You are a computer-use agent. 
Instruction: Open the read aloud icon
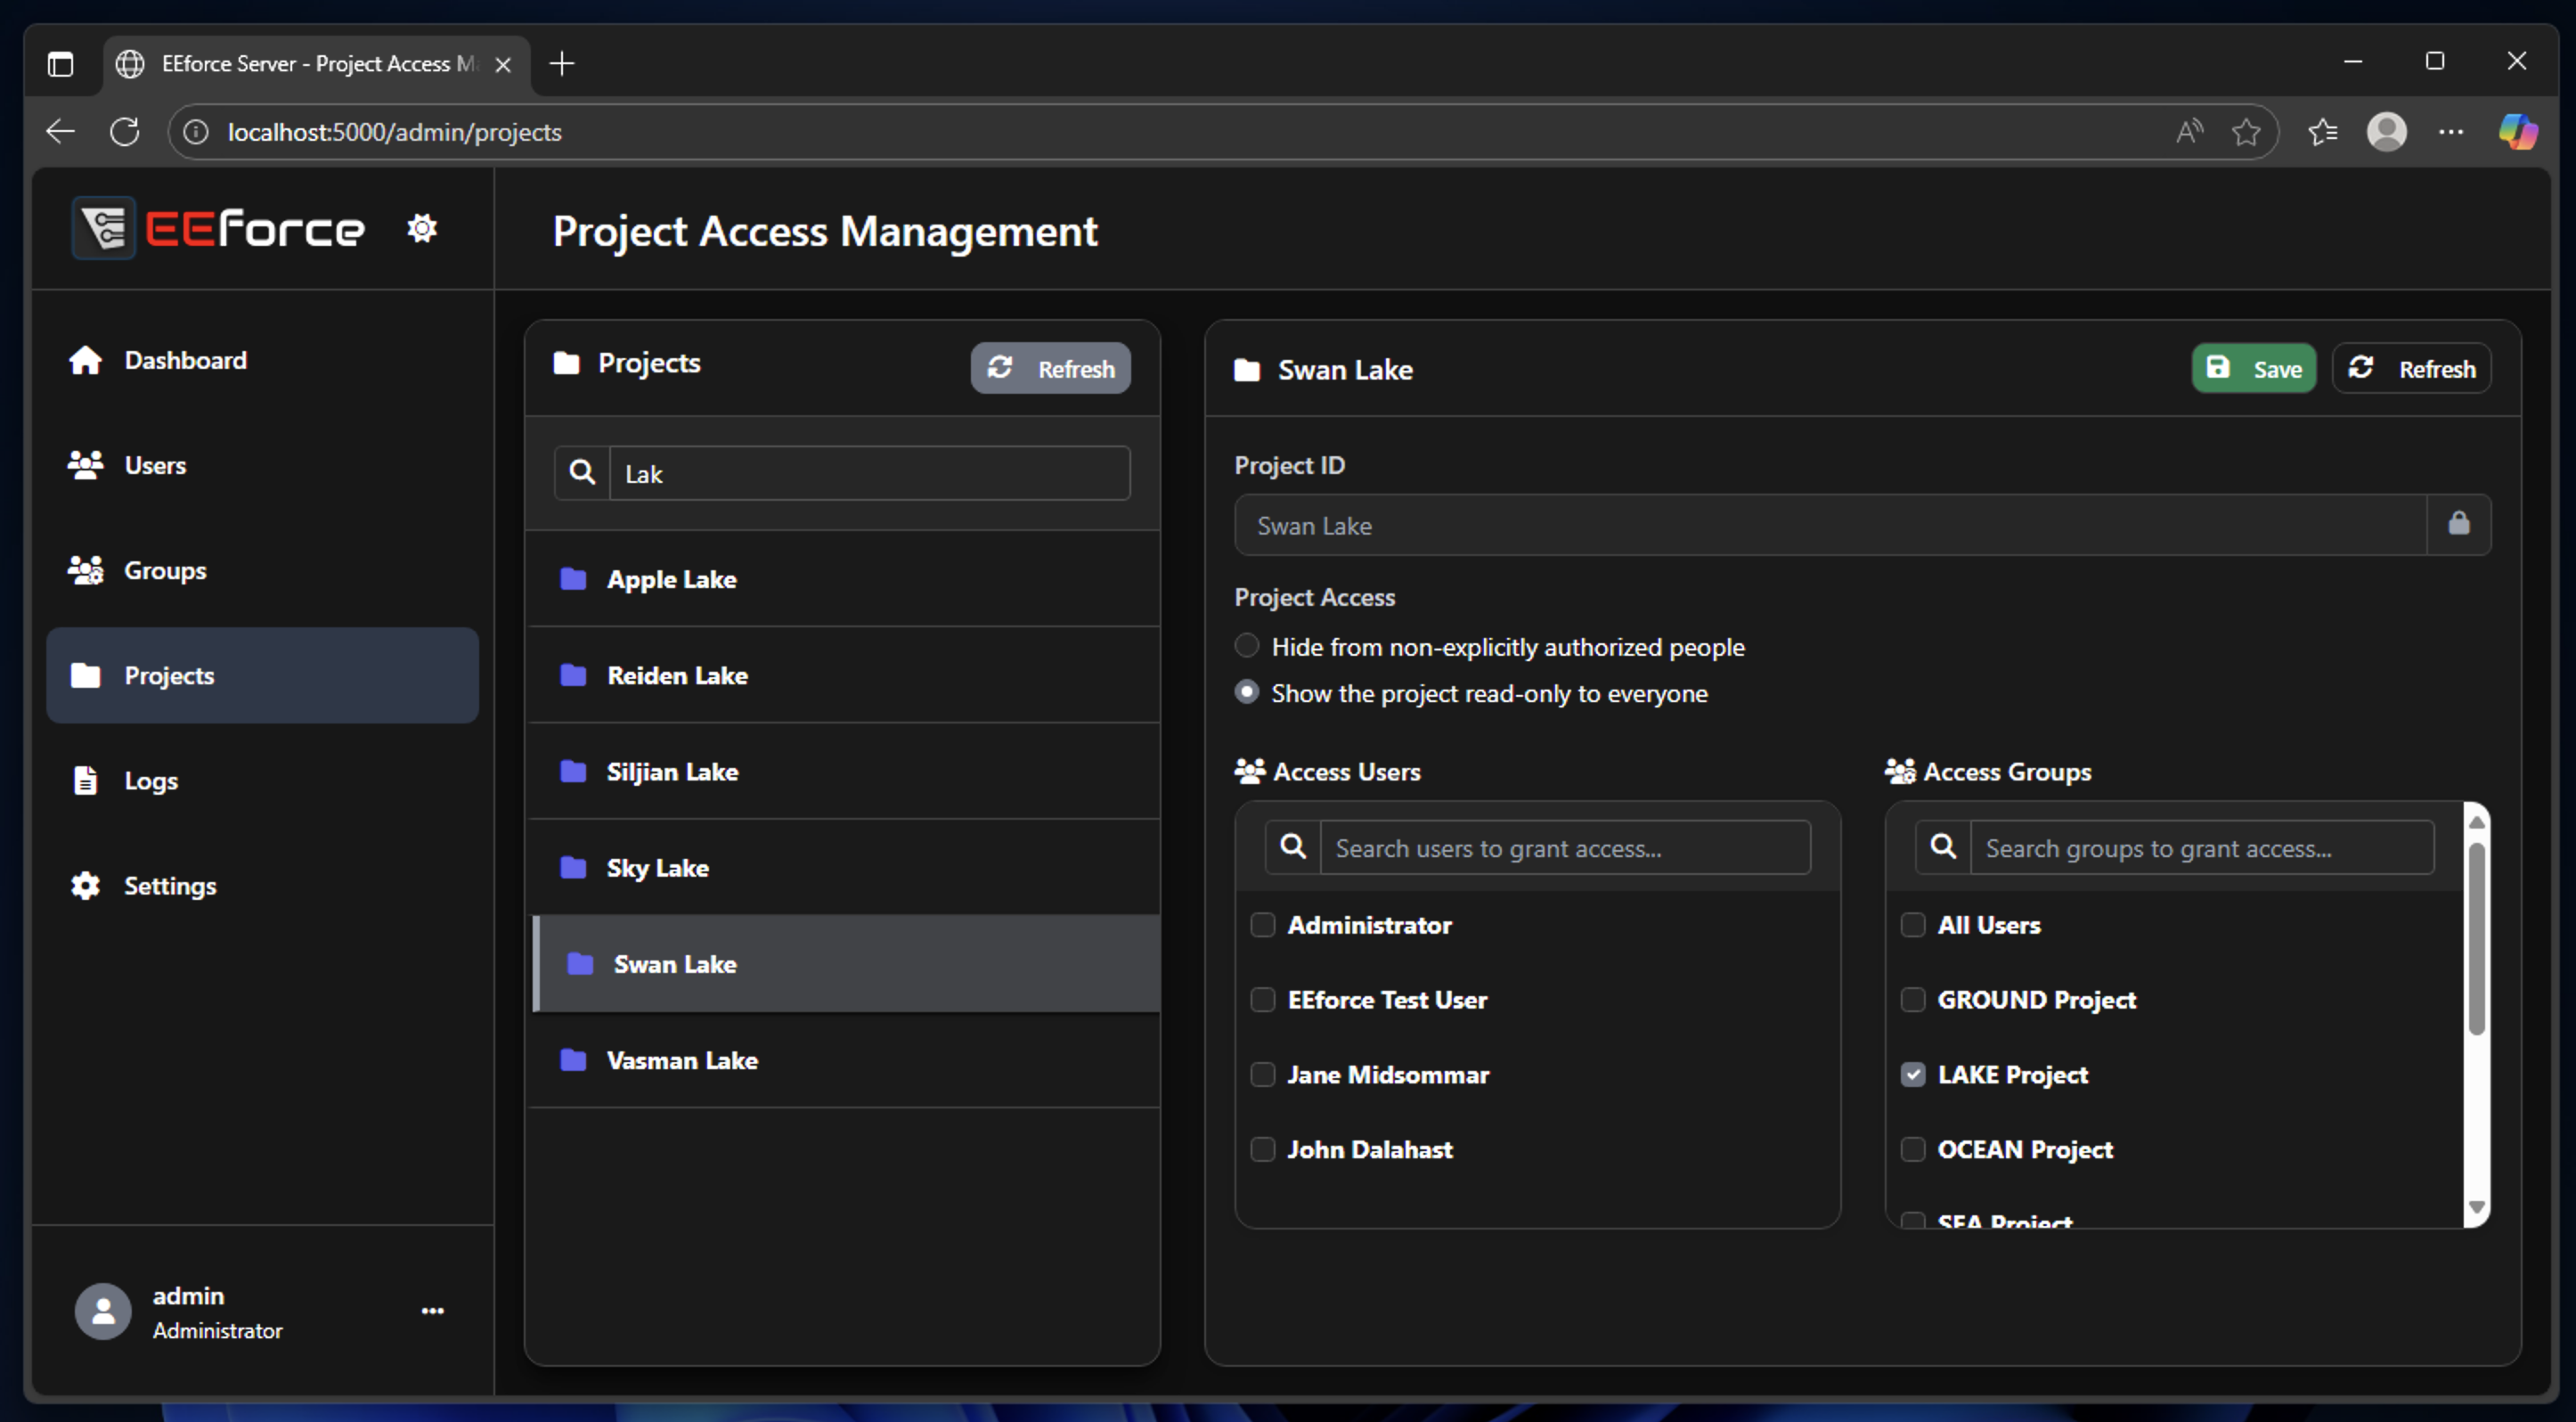click(x=2189, y=132)
